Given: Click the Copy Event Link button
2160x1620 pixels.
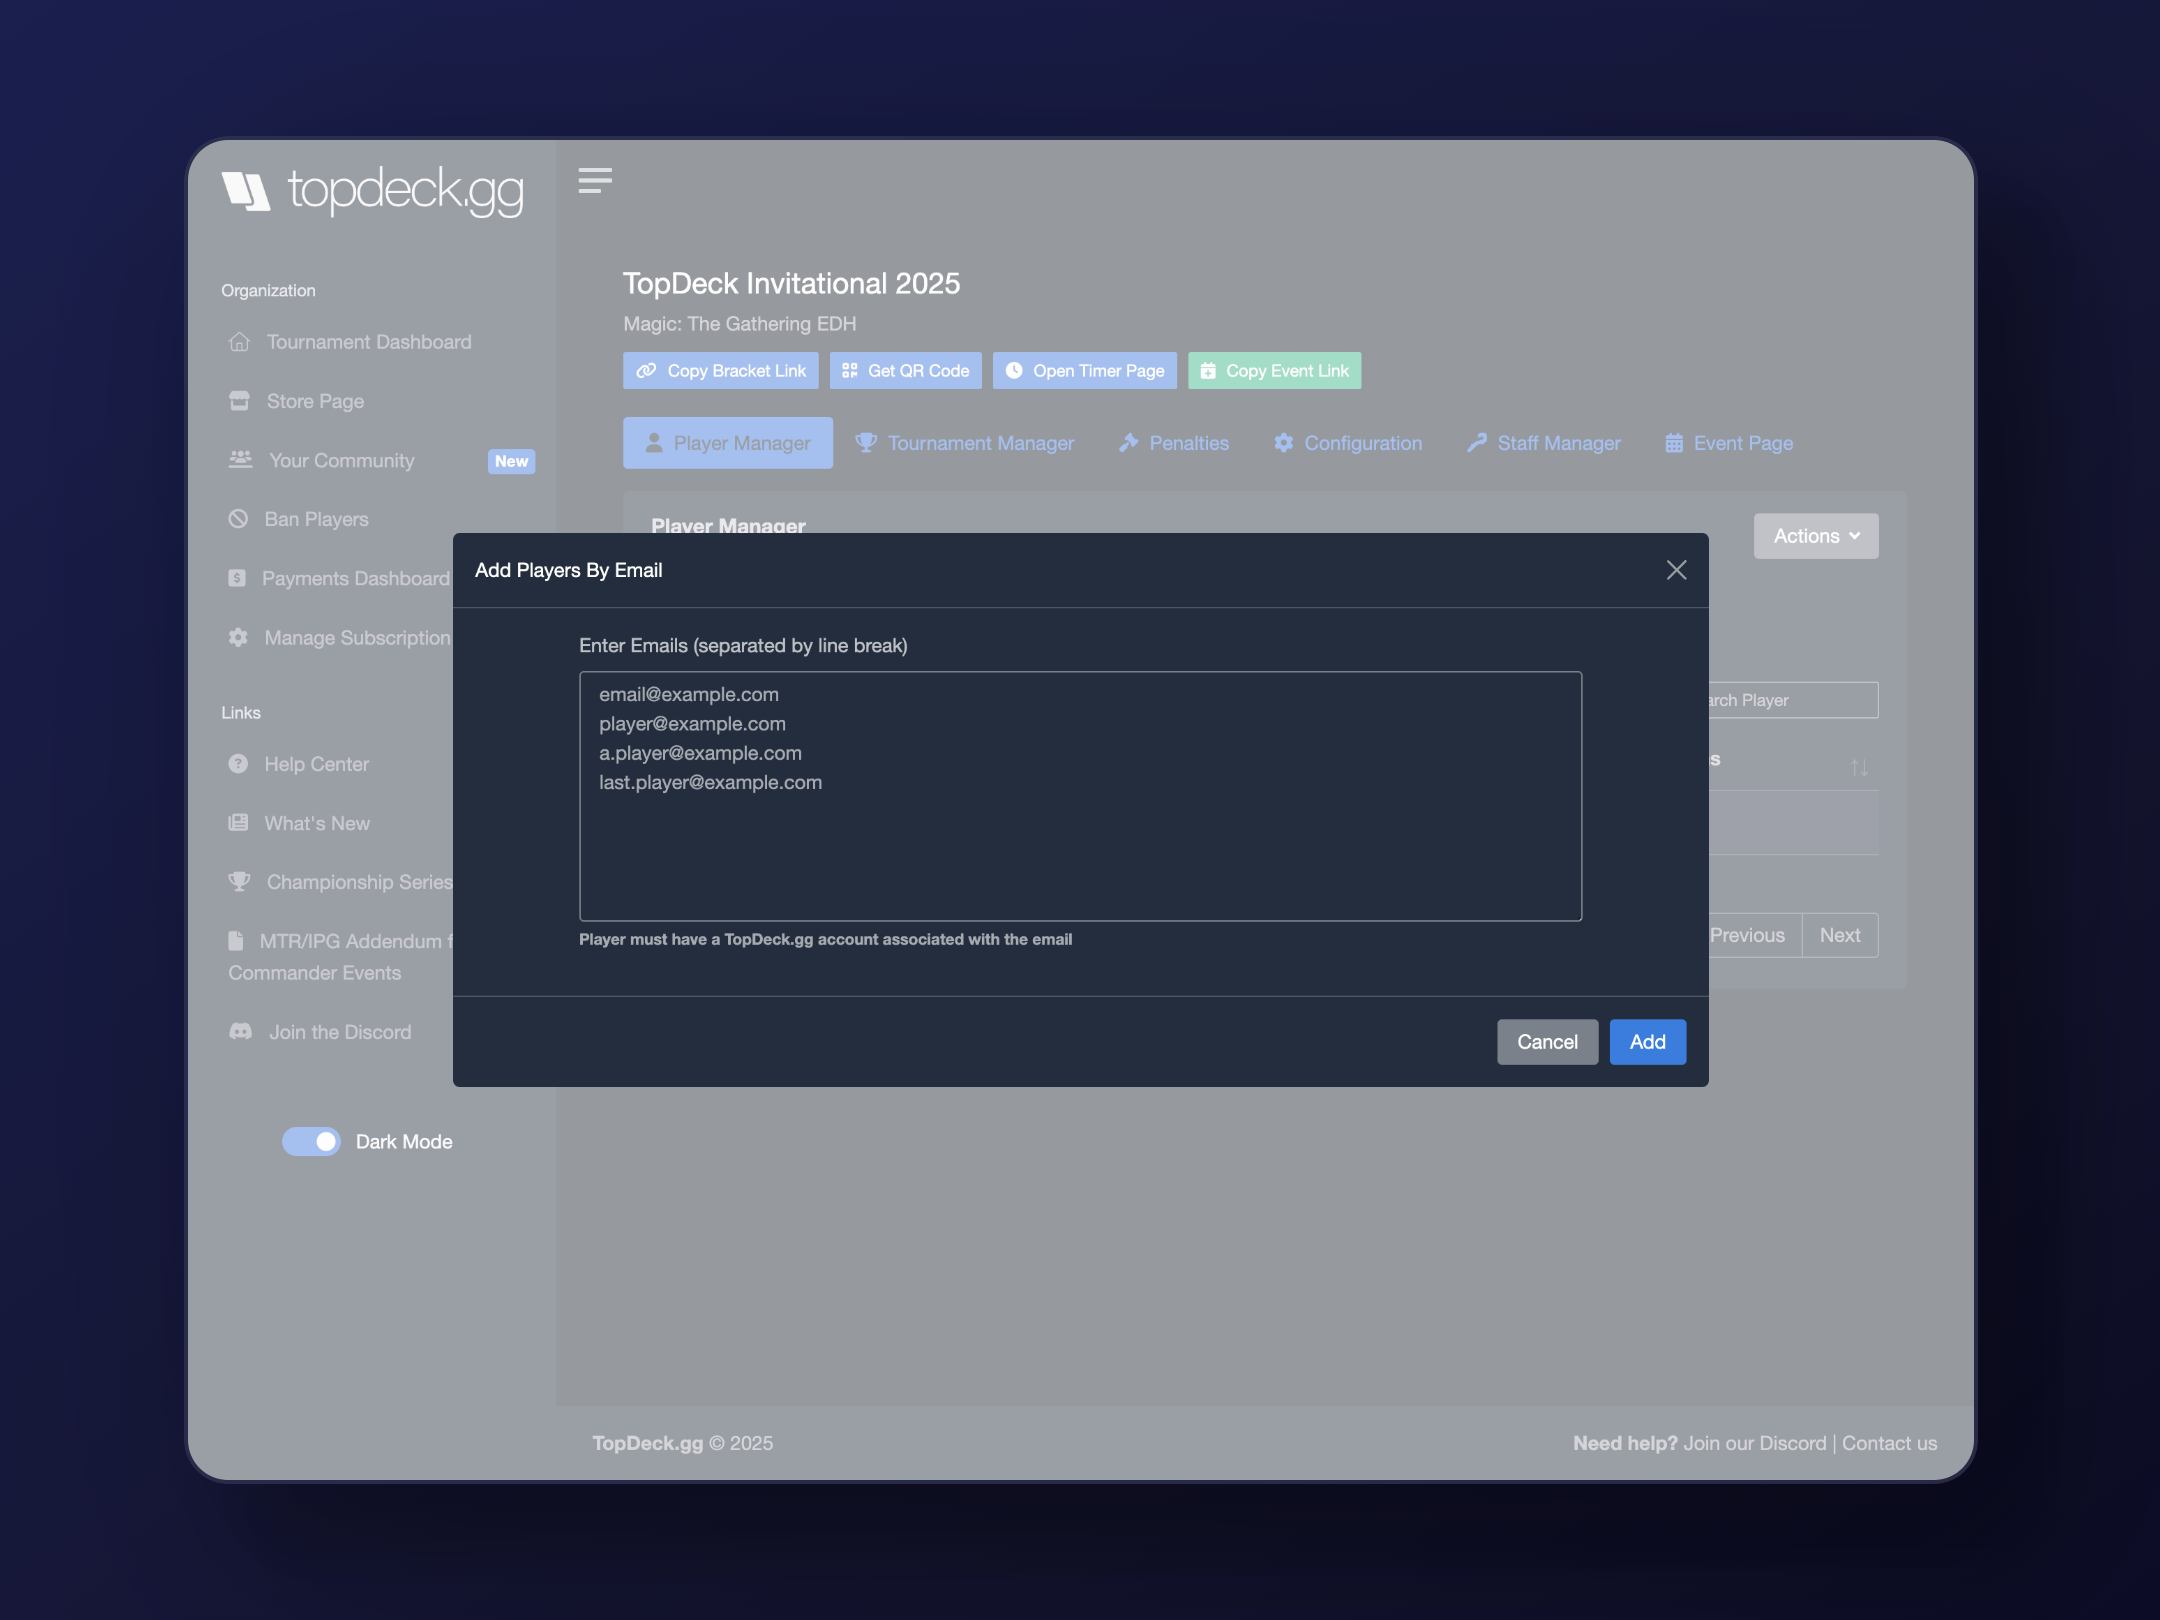Looking at the screenshot, I should click(x=1274, y=371).
